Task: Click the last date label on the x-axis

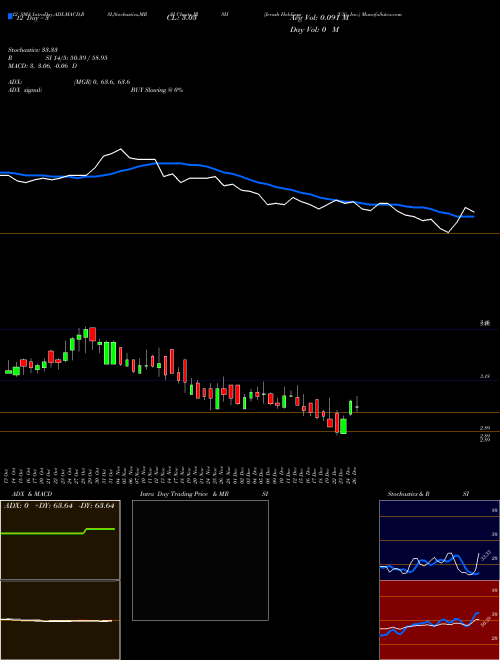Action: [356, 475]
